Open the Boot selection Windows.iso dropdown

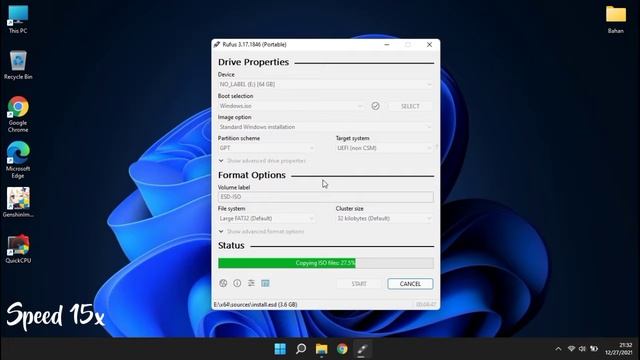(291, 106)
